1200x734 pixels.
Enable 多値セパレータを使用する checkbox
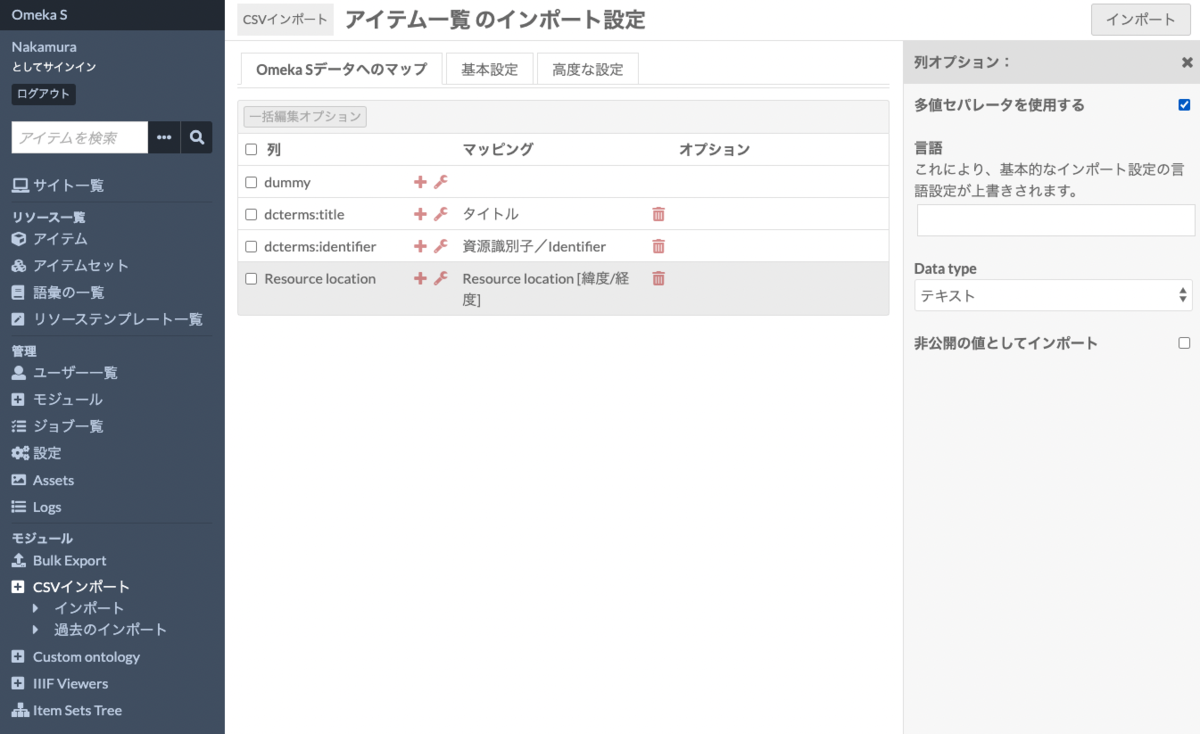coord(1184,104)
